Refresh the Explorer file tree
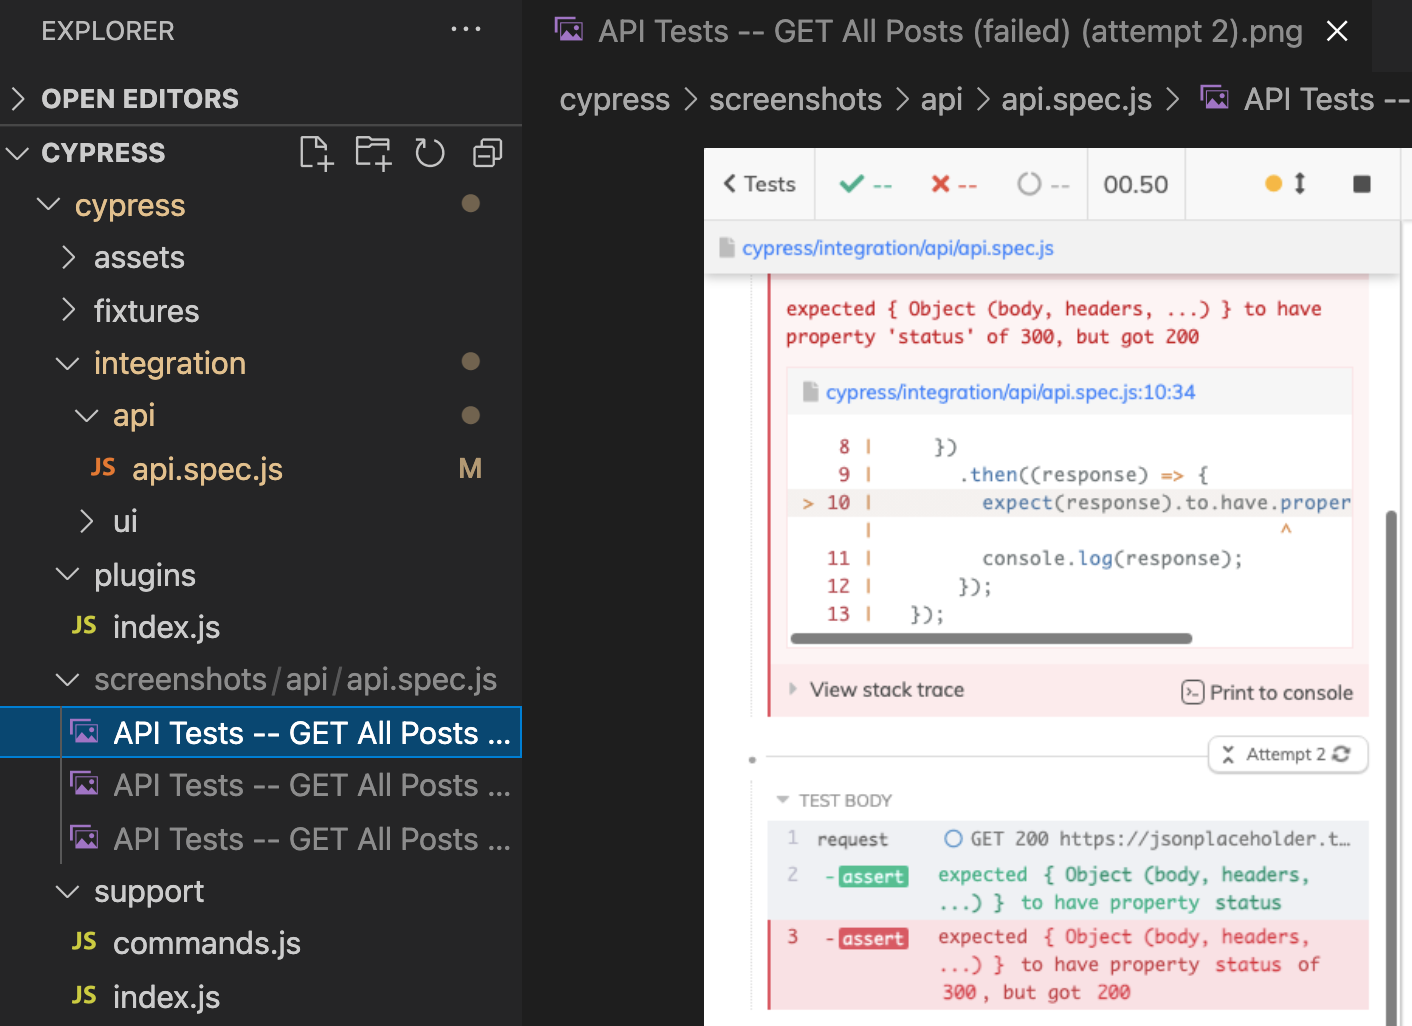The image size is (1412, 1026). click(430, 153)
